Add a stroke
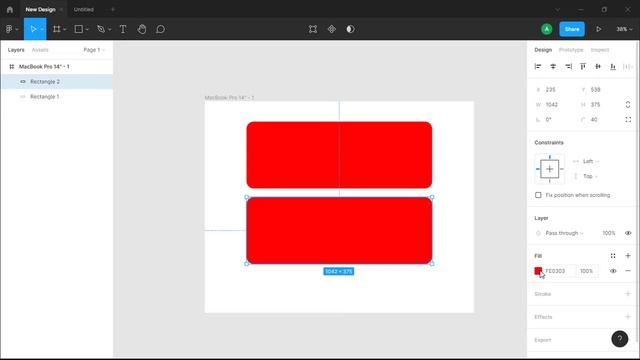The height and width of the screenshot is (360, 640). (x=628, y=294)
